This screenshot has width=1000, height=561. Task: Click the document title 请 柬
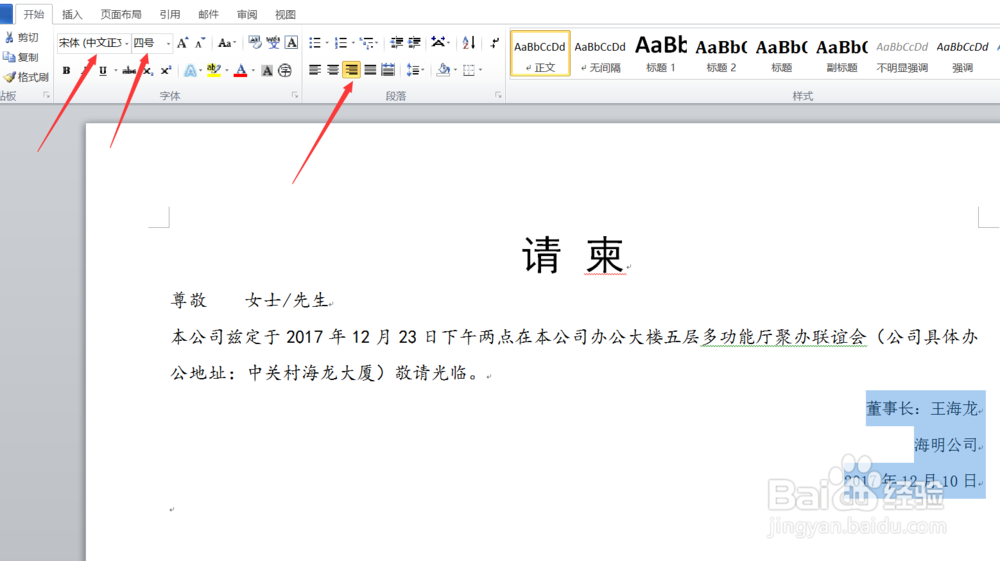pyautogui.click(x=574, y=256)
